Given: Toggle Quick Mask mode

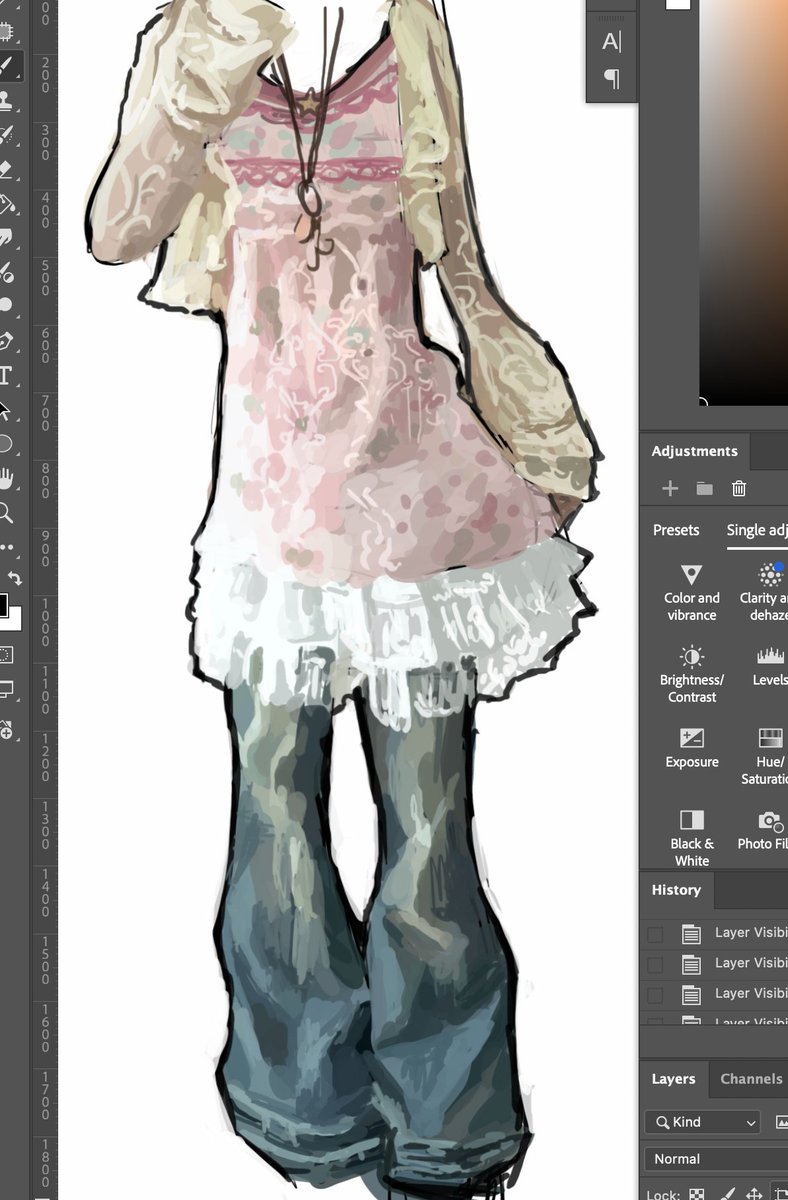Looking at the screenshot, I should [x=6, y=655].
